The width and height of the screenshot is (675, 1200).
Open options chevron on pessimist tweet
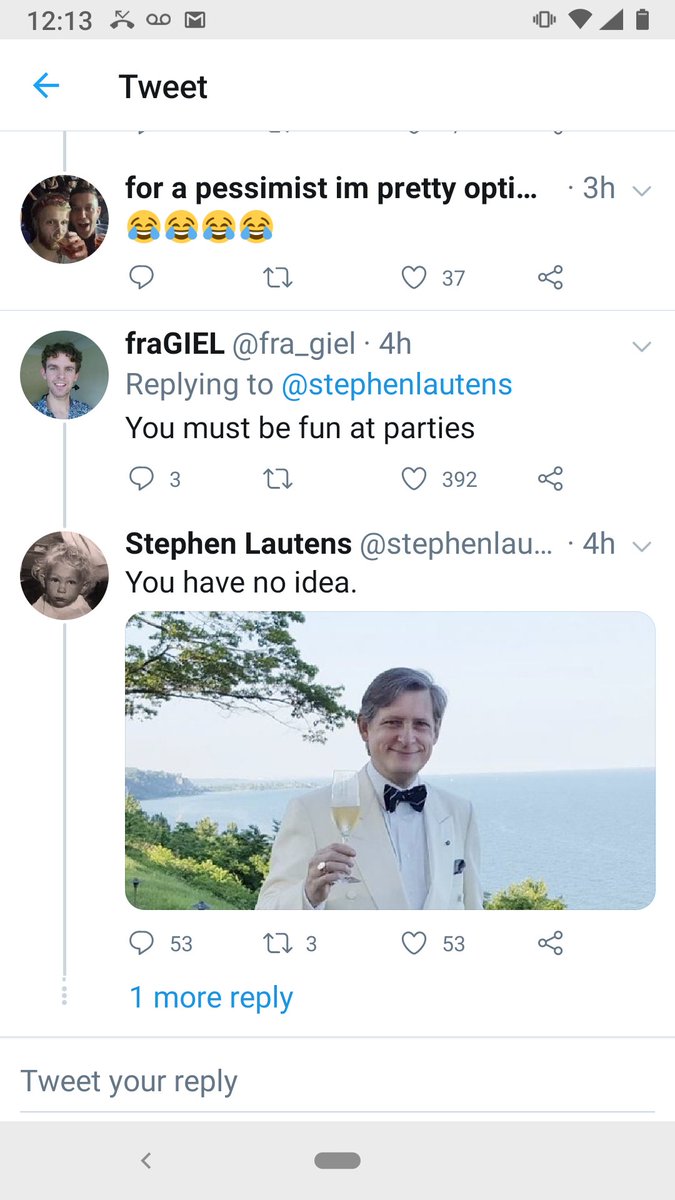[642, 190]
